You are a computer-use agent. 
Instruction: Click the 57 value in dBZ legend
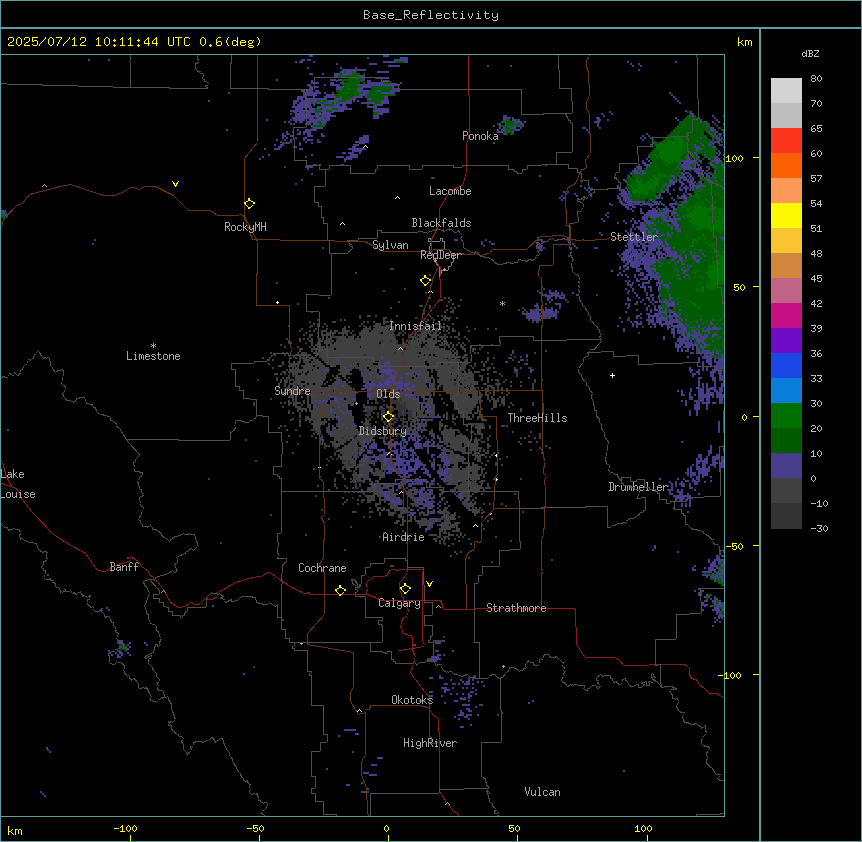point(816,179)
